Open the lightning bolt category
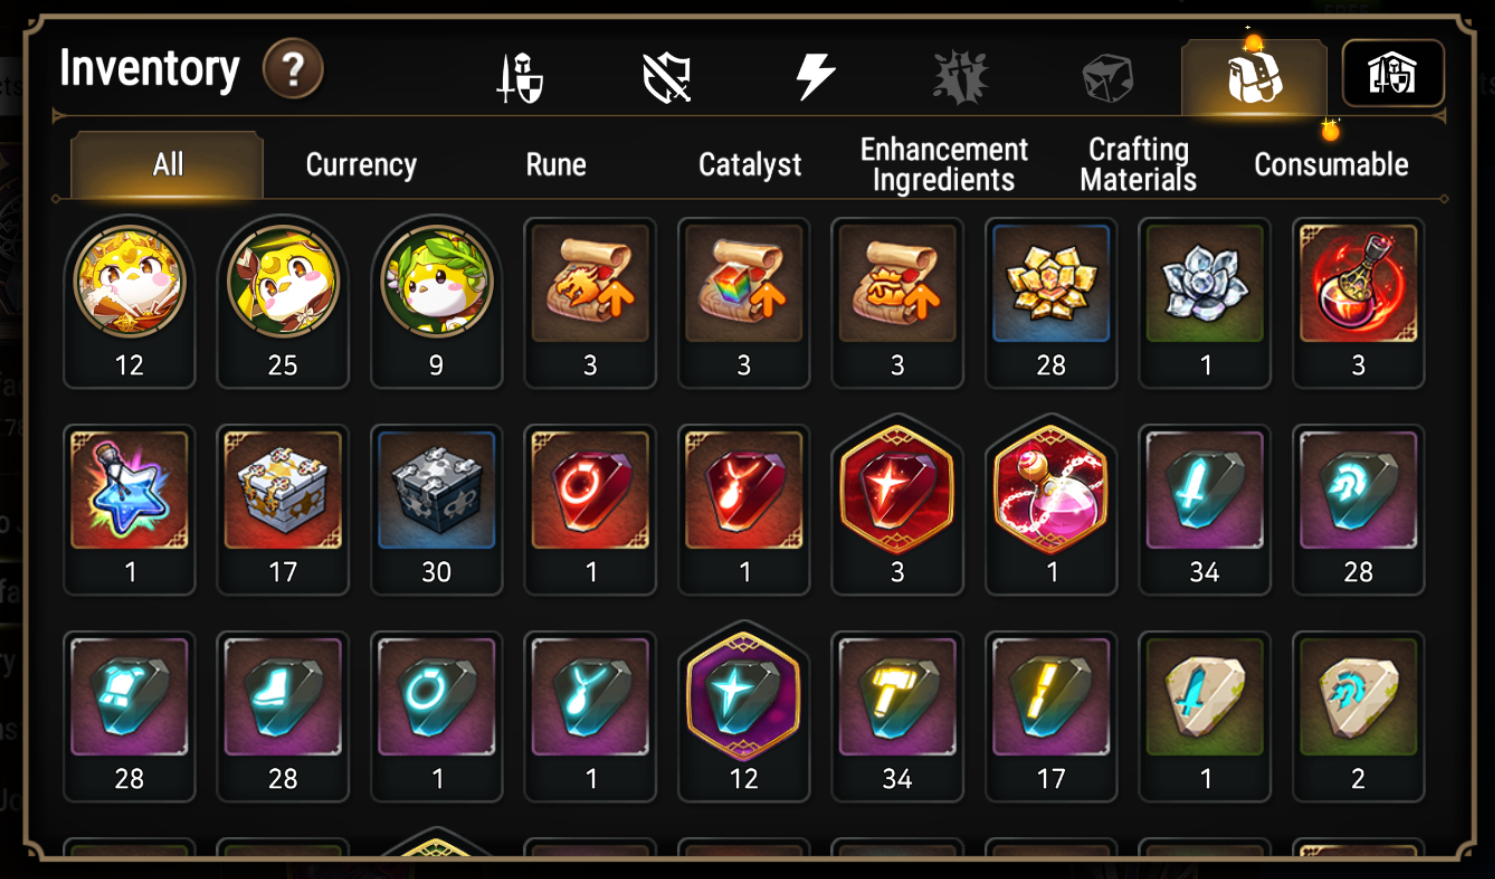 coord(814,76)
